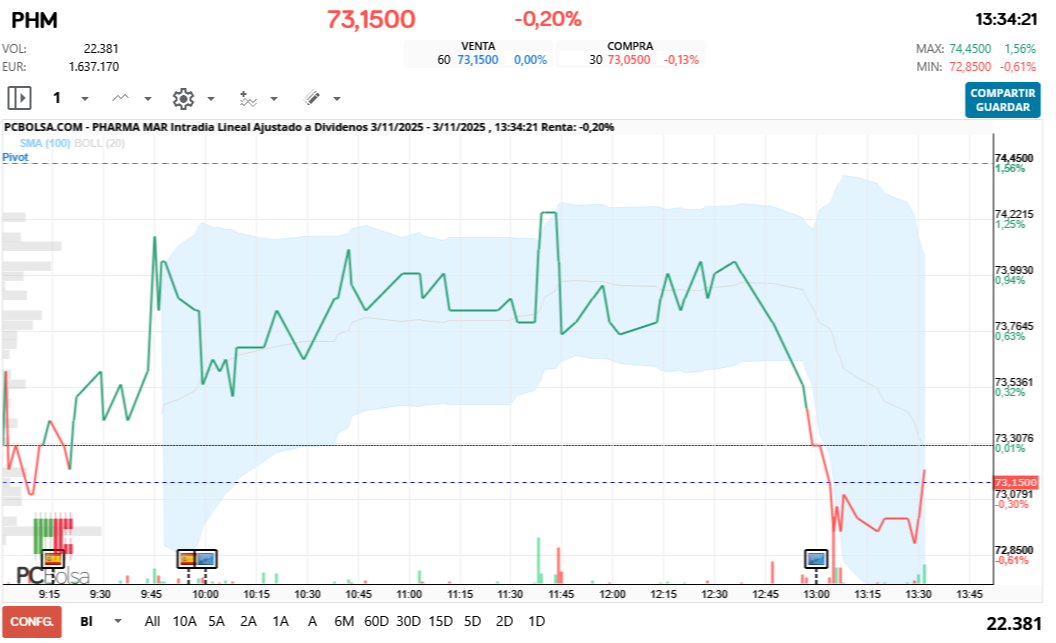Viewport: 1056px width, 643px height.
Task: Select the line chart type icon
Action: tap(120, 98)
